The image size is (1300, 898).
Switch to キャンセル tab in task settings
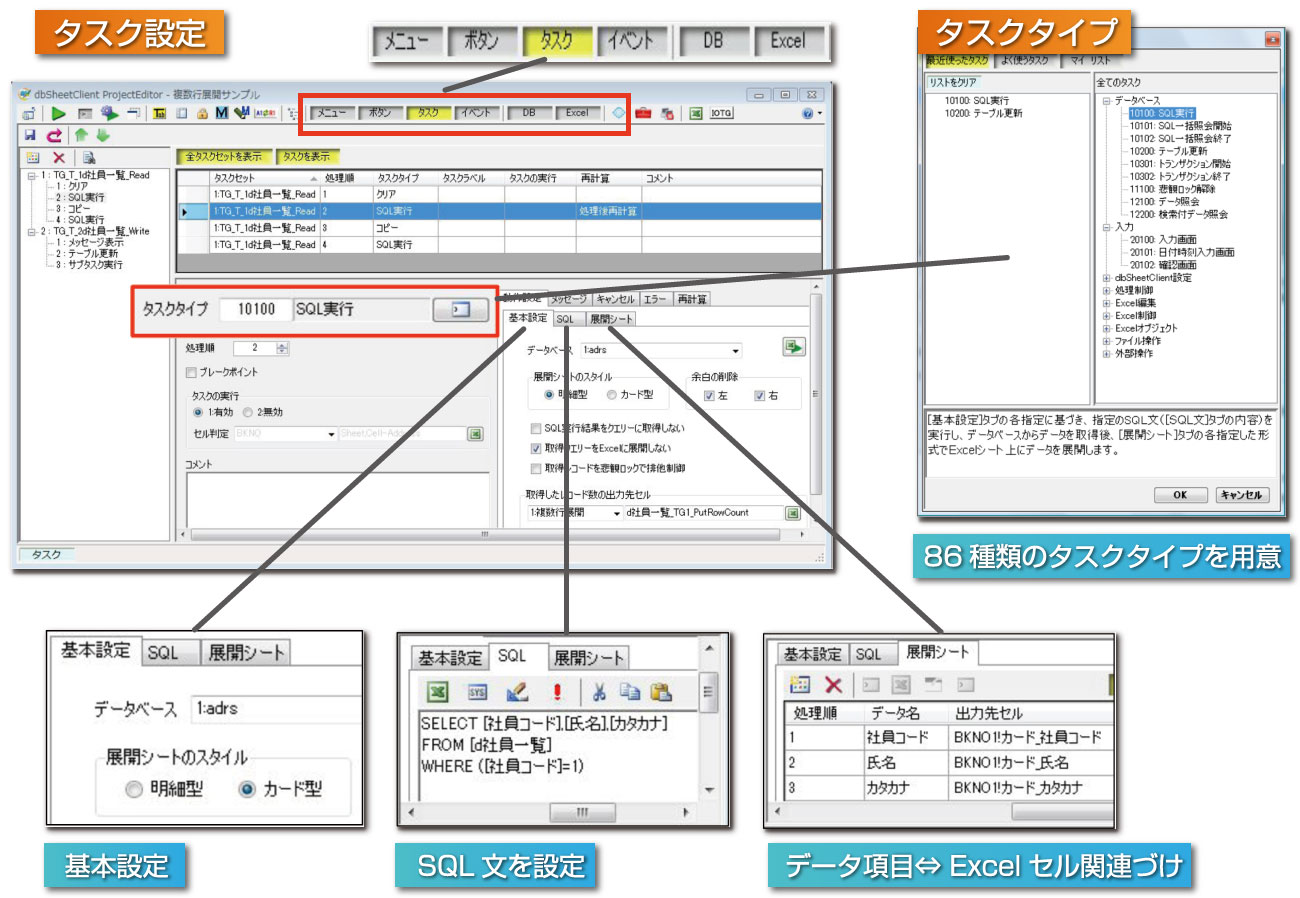(x=614, y=298)
